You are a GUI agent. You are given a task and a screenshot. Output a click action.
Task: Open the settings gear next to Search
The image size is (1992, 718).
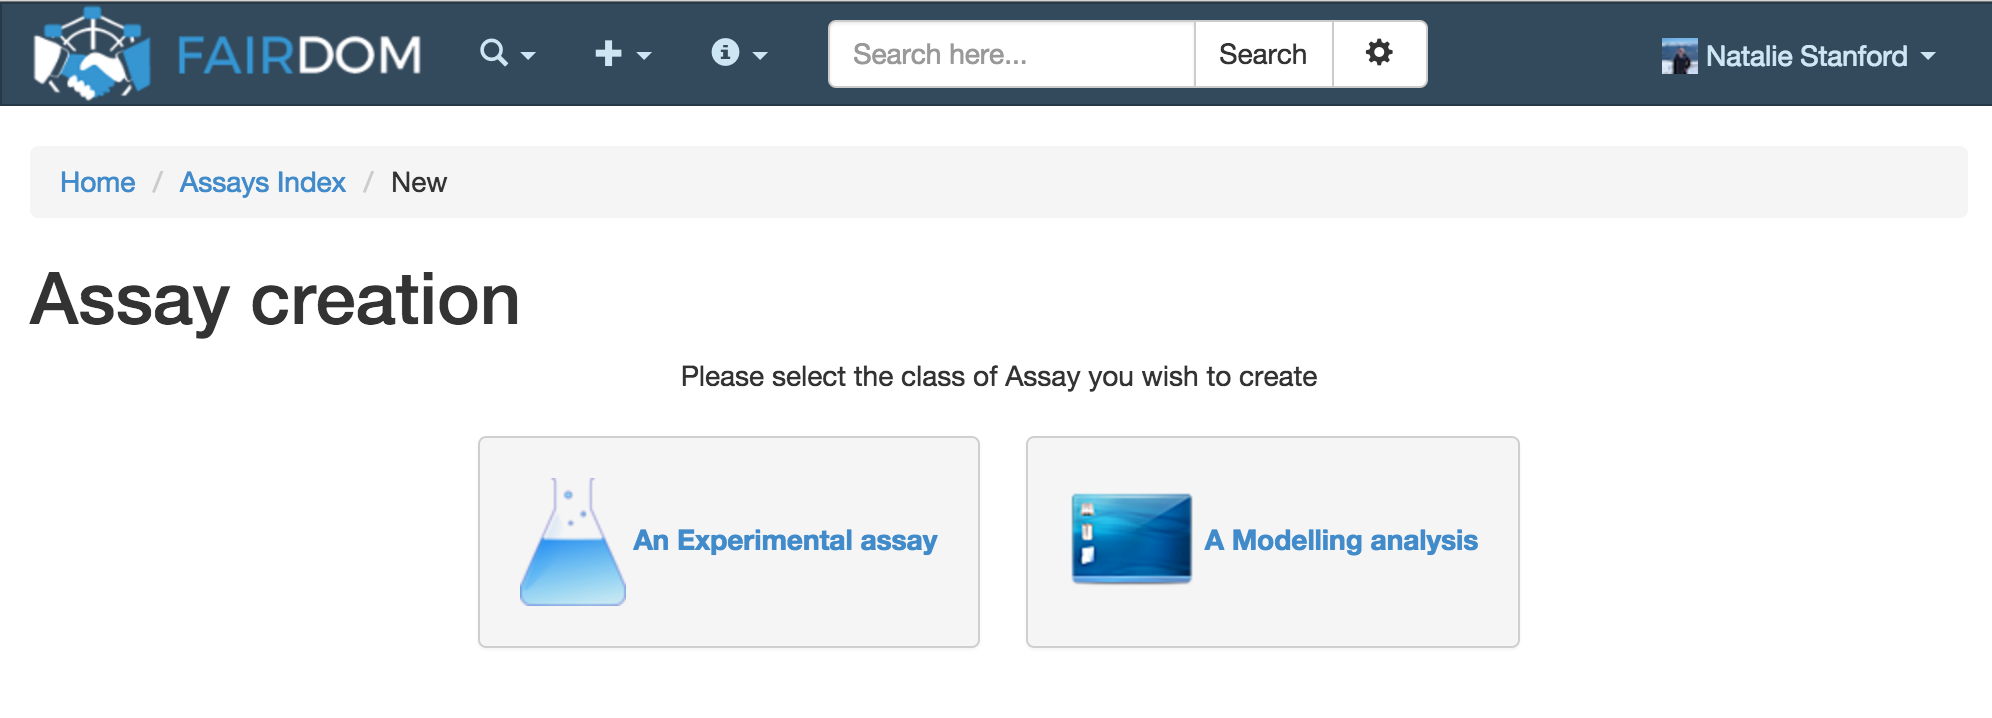(1380, 53)
